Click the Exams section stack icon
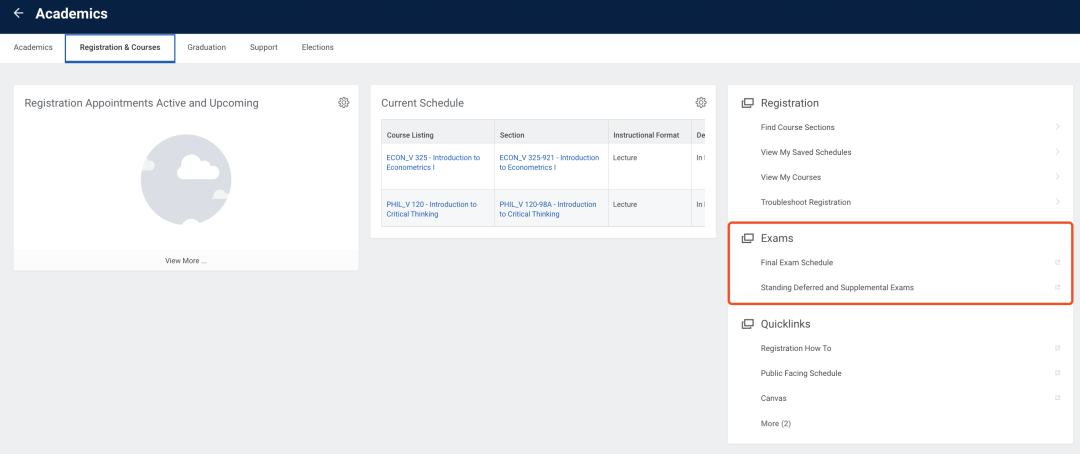This screenshot has width=1080, height=454. point(747,238)
